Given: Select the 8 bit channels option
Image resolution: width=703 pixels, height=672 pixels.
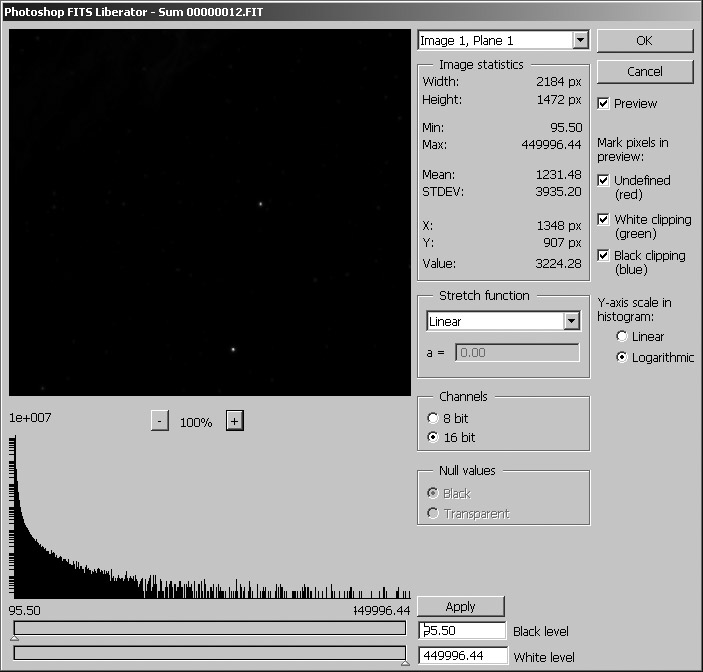Looking at the screenshot, I should (433, 418).
